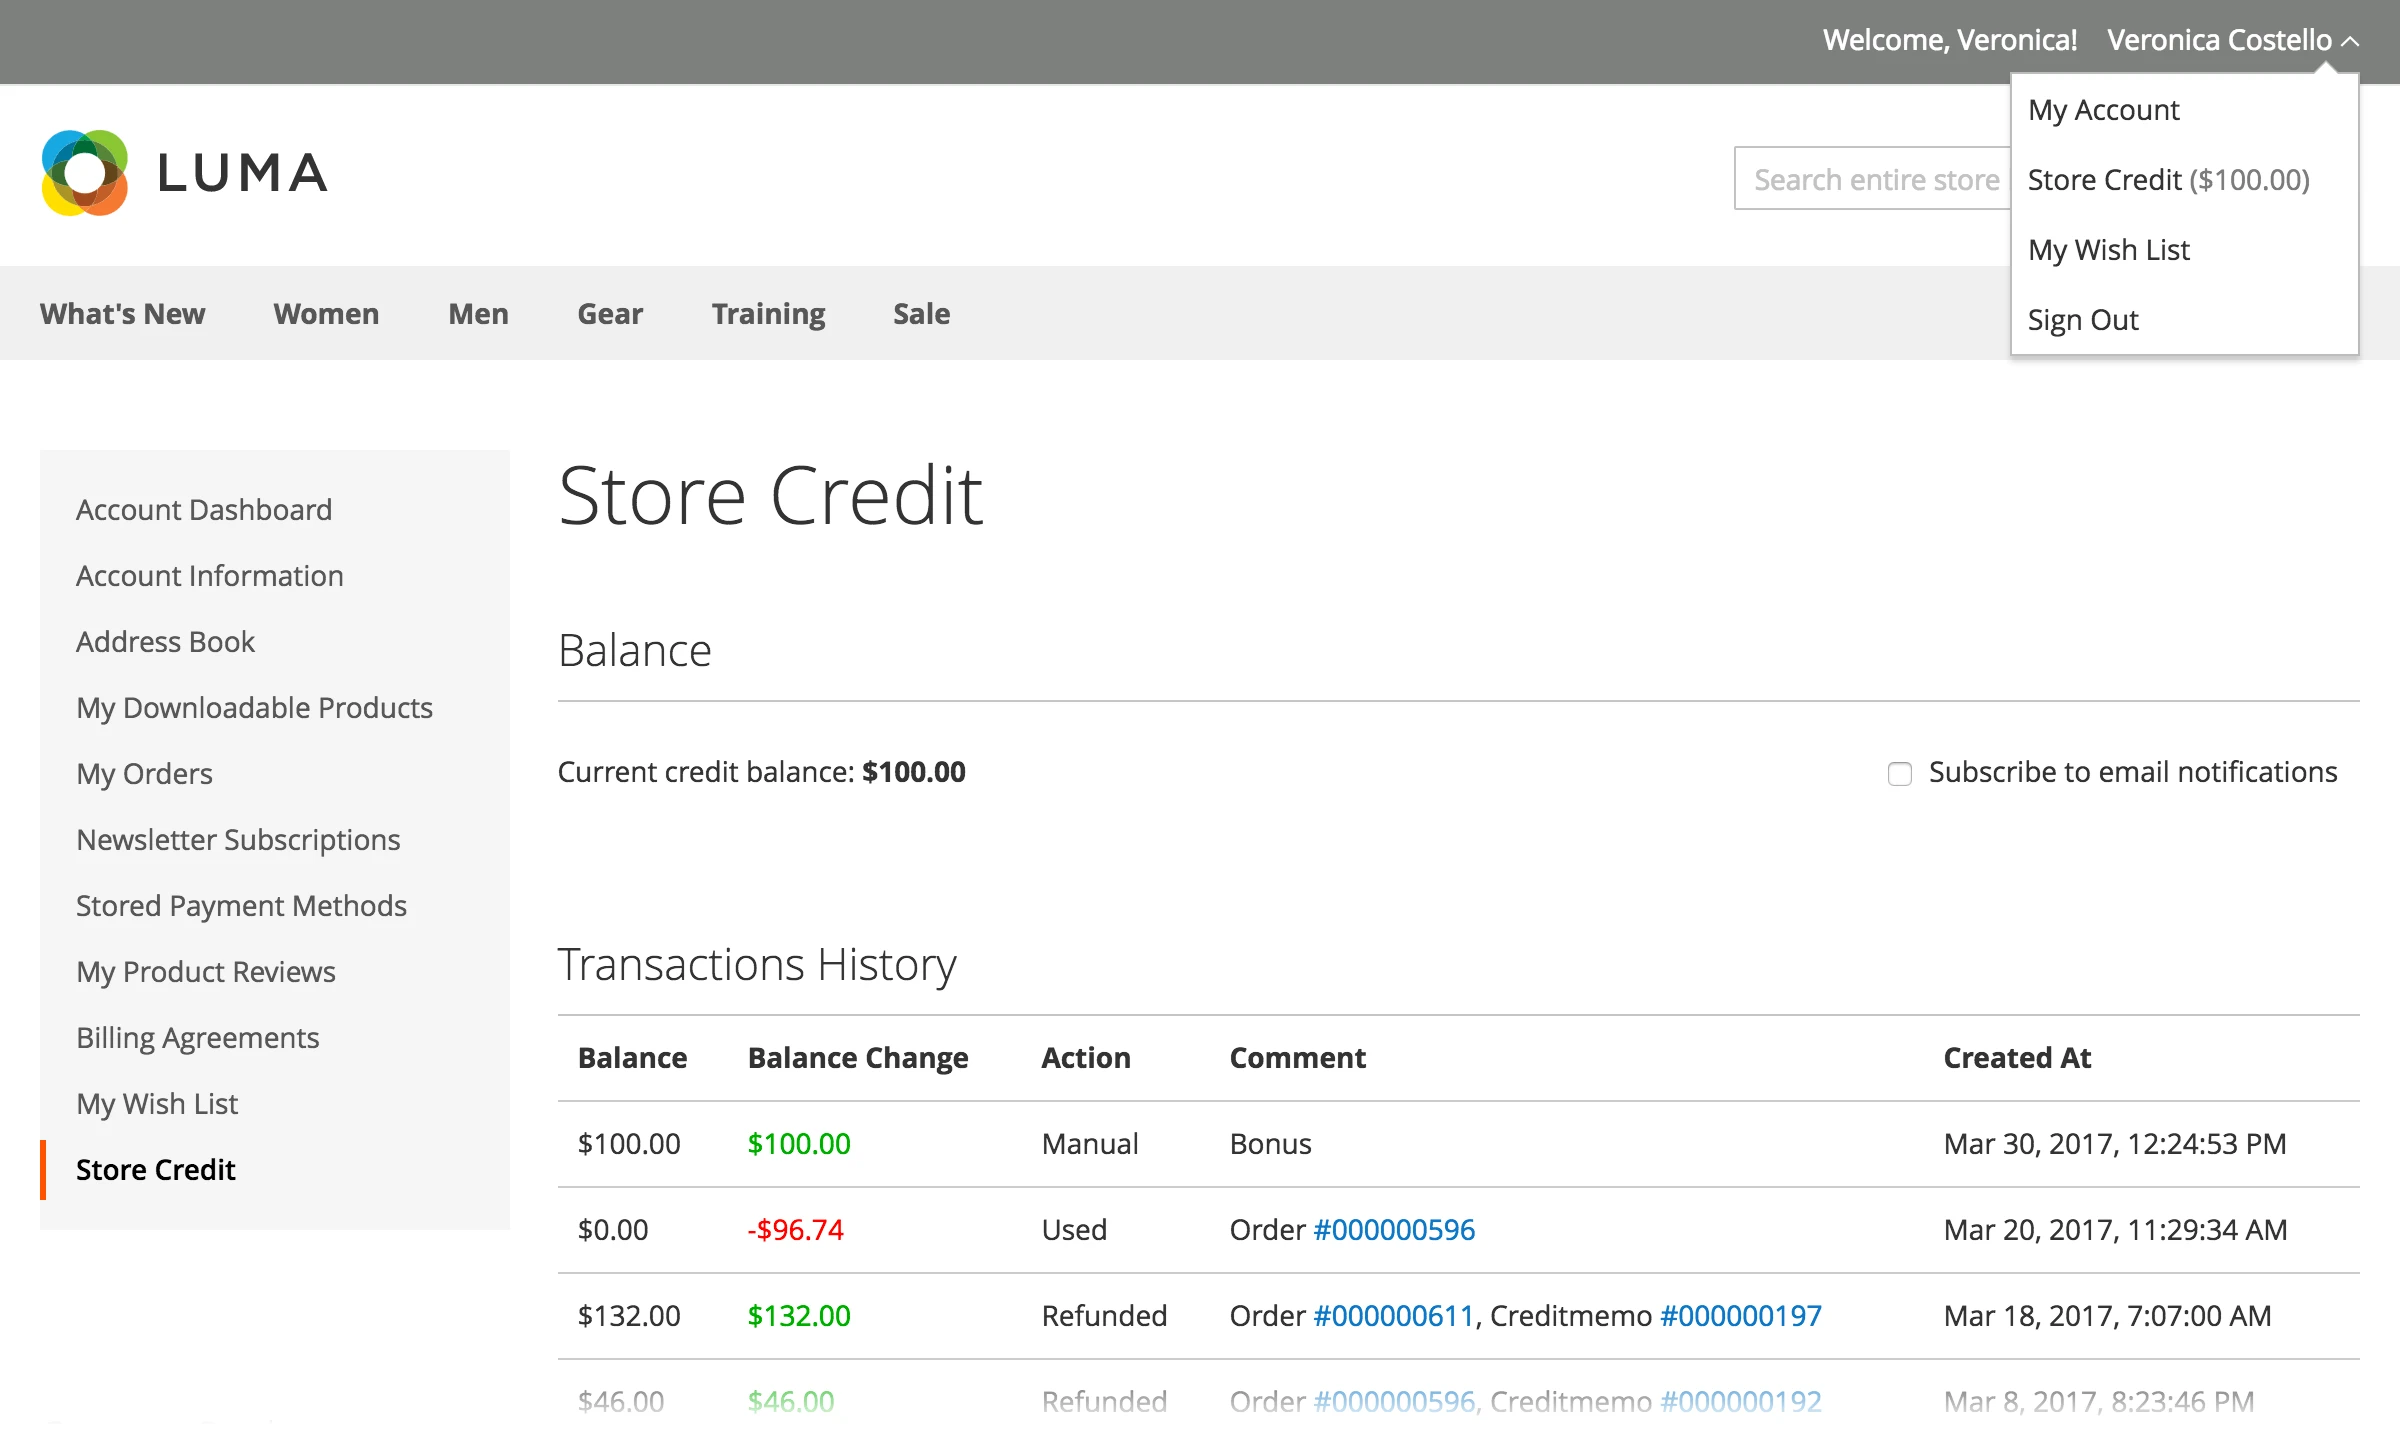Open My Account from the dropdown
Screen dimensions: 2400x1450
click(x=2103, y=110)
